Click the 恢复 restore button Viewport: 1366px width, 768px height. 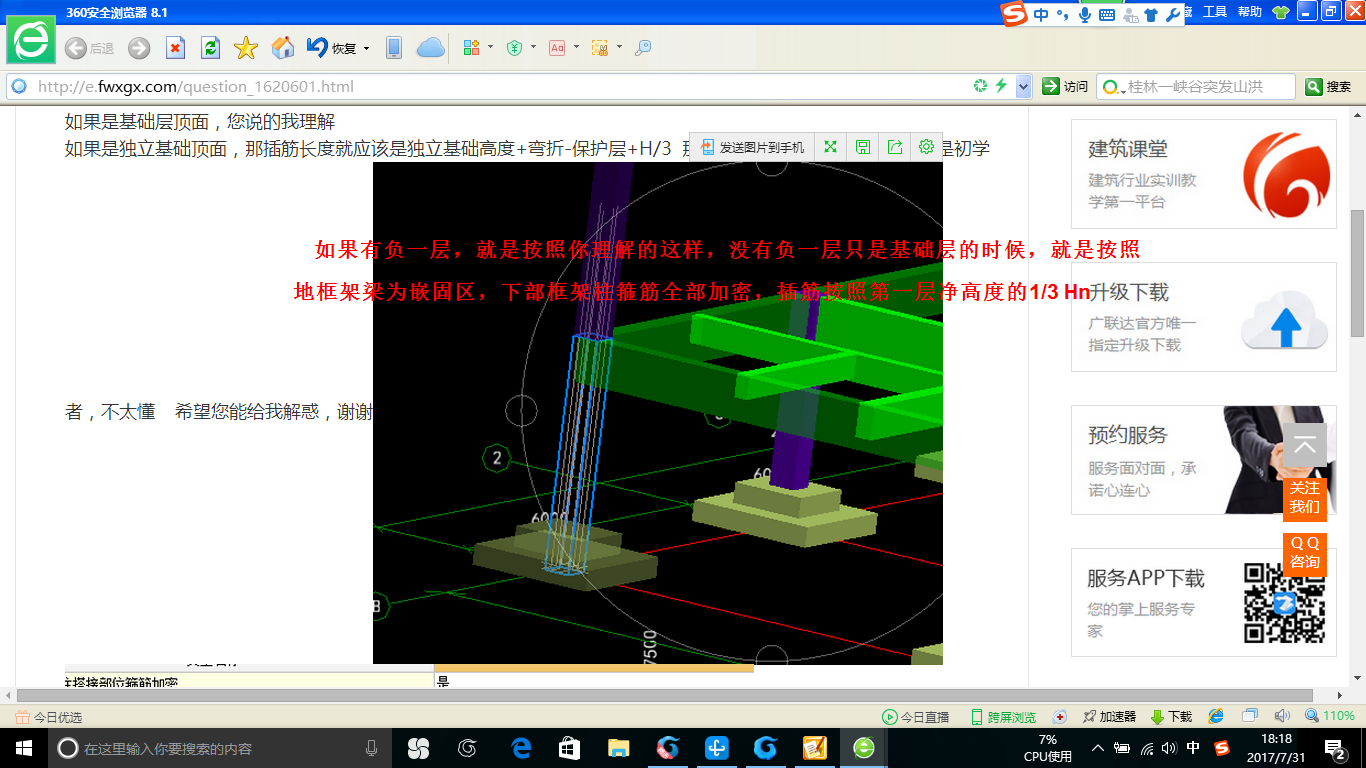tap(332, 48)
